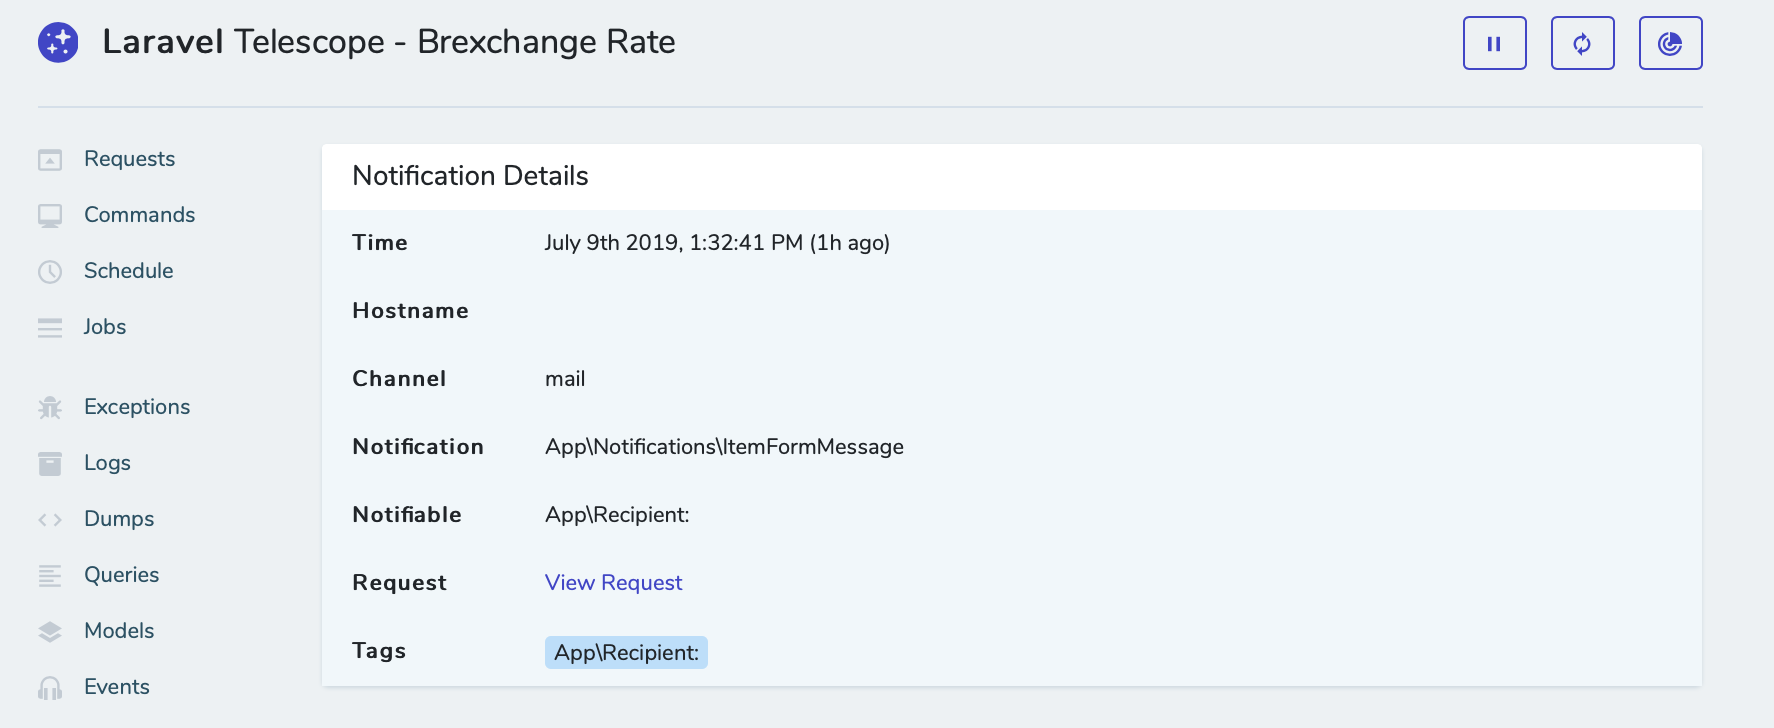The width and height of the screenshot is (1774, 728).
Task: Click the Jobs list icon
Action: (50, 328)
